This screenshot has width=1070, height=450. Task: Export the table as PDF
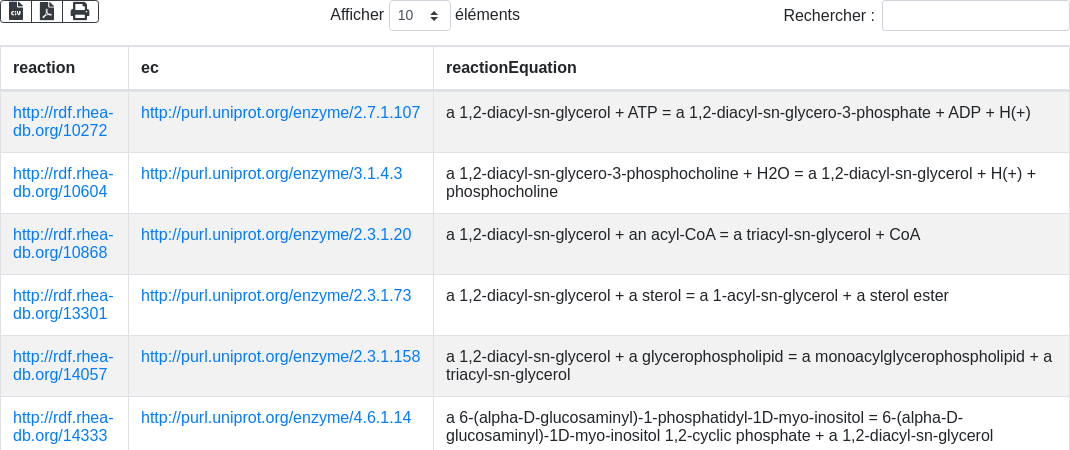click(47, 11)
